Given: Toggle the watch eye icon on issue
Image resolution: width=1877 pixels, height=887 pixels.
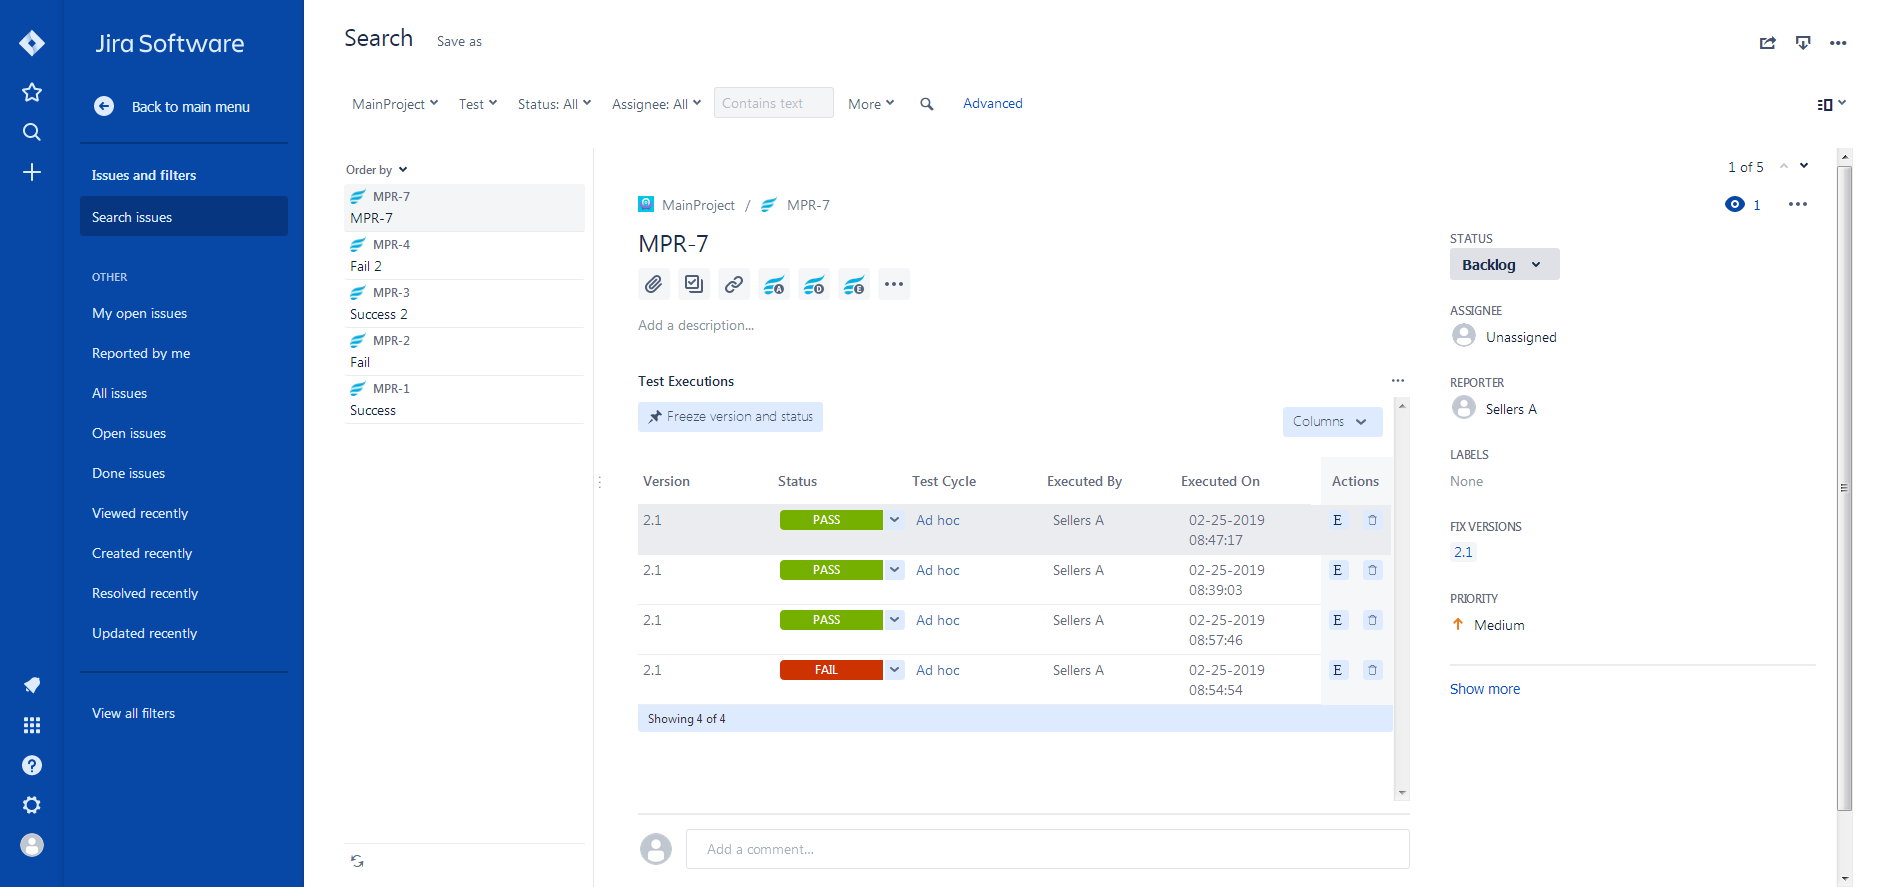Looking at the screenshot, I should [x=1734, y=204].
